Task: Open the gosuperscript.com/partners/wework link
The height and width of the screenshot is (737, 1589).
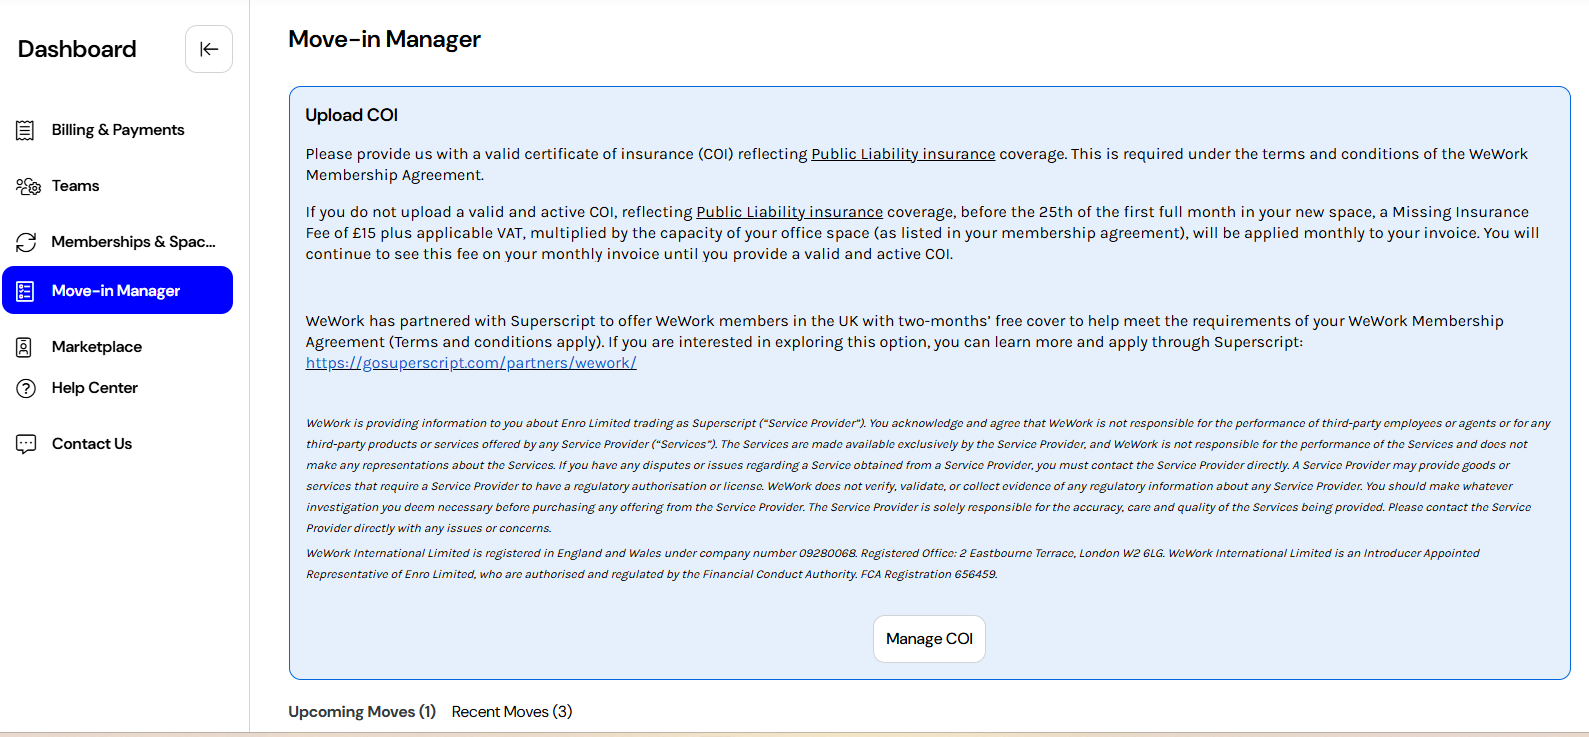Action: [x=471, y=363]
